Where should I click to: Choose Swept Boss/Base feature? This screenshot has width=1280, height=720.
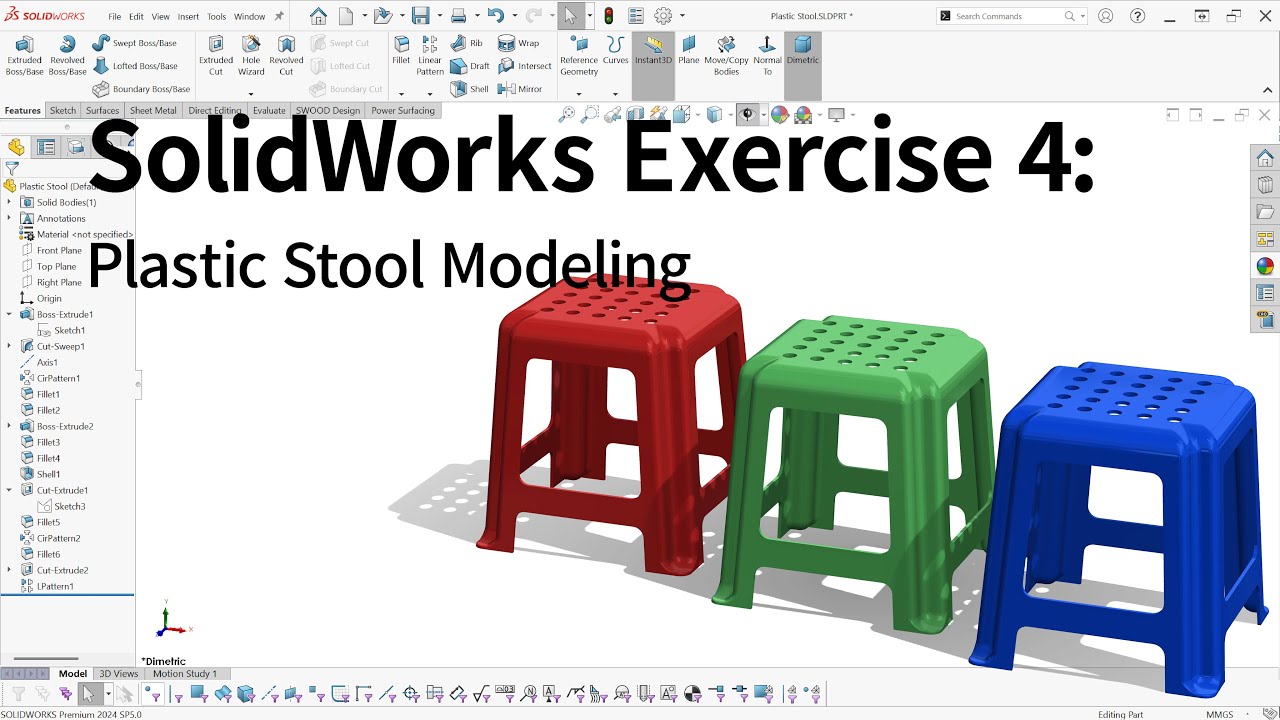coord(134,43)
